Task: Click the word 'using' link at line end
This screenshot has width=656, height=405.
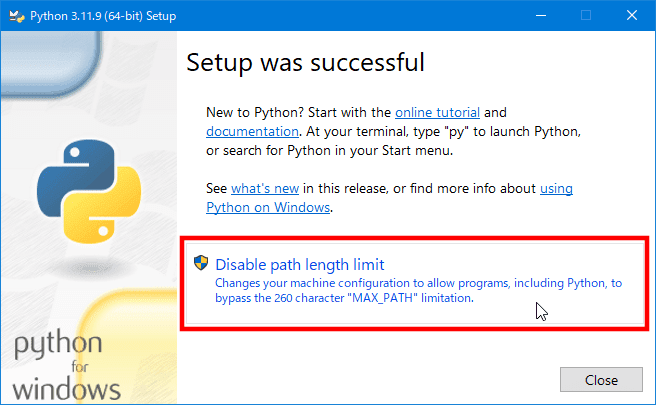Action: (556, 189)
